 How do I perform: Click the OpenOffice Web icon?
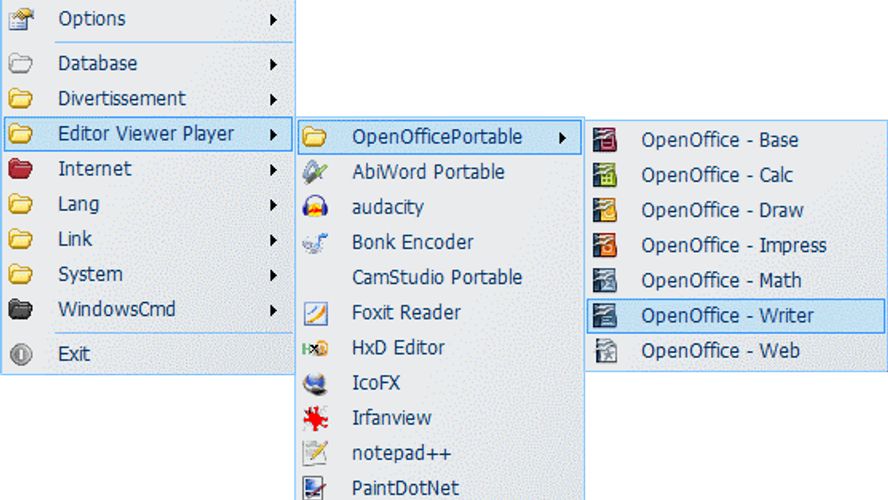[605, 351]
